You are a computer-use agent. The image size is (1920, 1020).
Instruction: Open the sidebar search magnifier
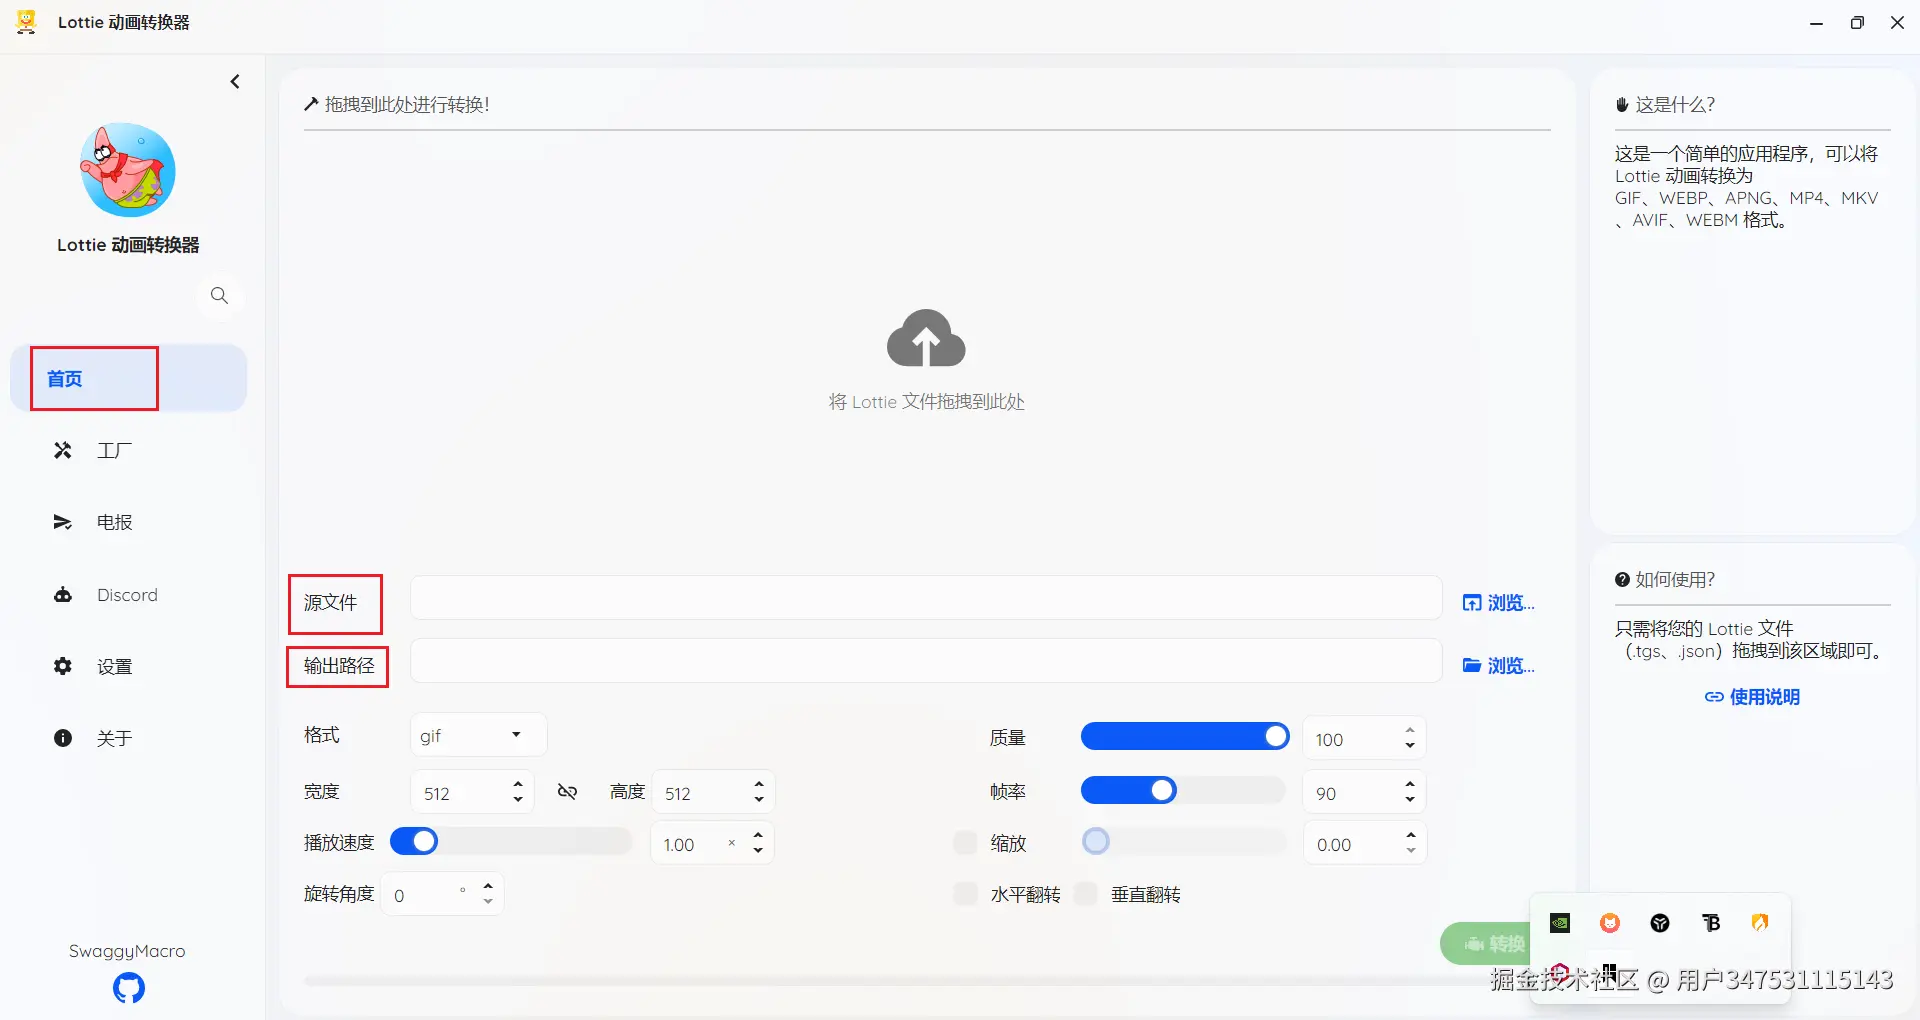[x=219, y=295]
